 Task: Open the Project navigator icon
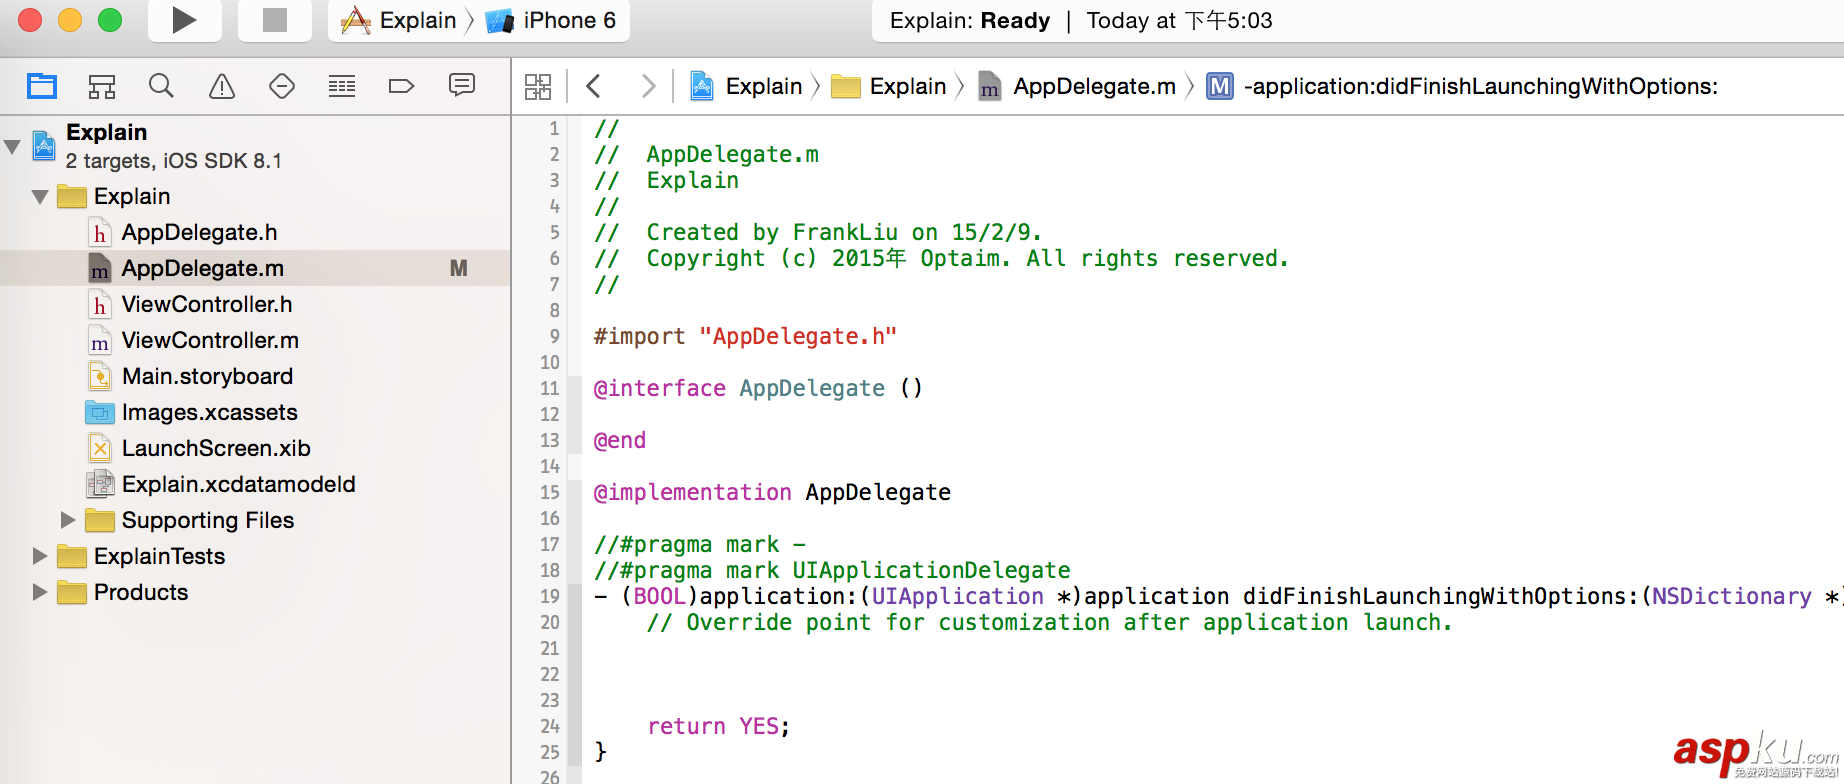42,87
